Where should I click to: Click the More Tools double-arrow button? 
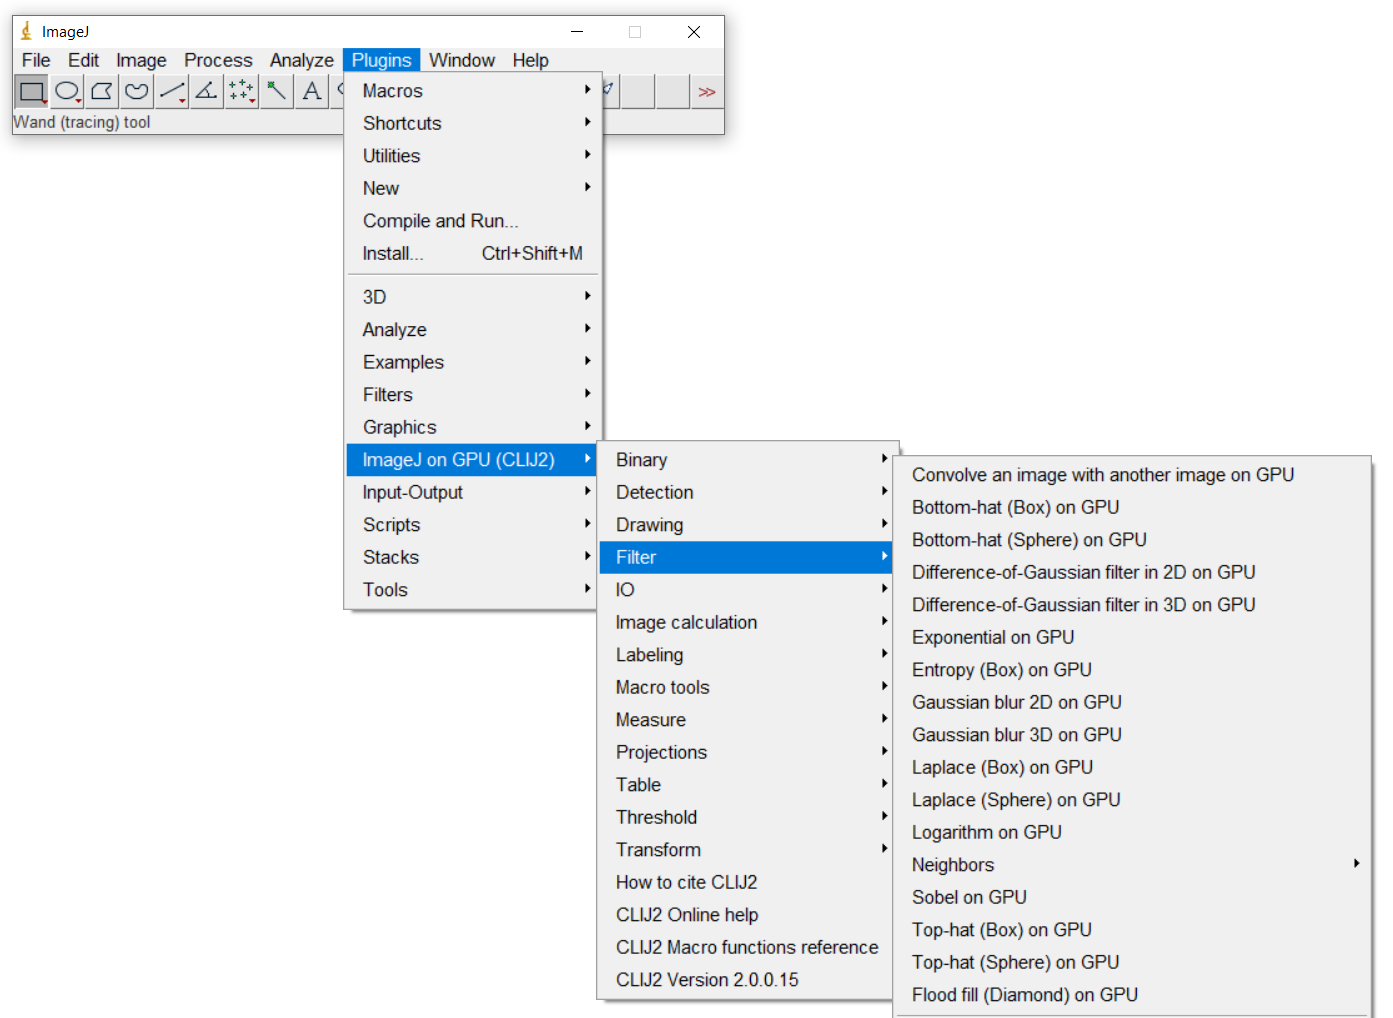[x=707, y=92]
